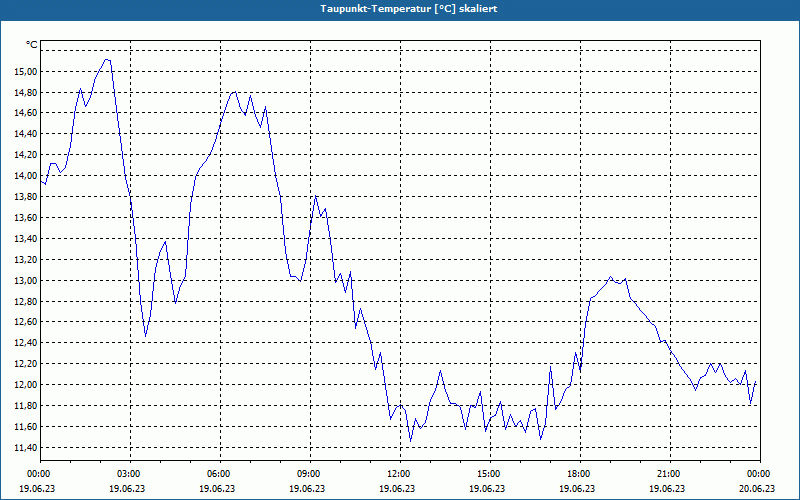Click the '14,00' y-axis tick label
Screen dimensions: 800x500
click(x=26, y=176)
